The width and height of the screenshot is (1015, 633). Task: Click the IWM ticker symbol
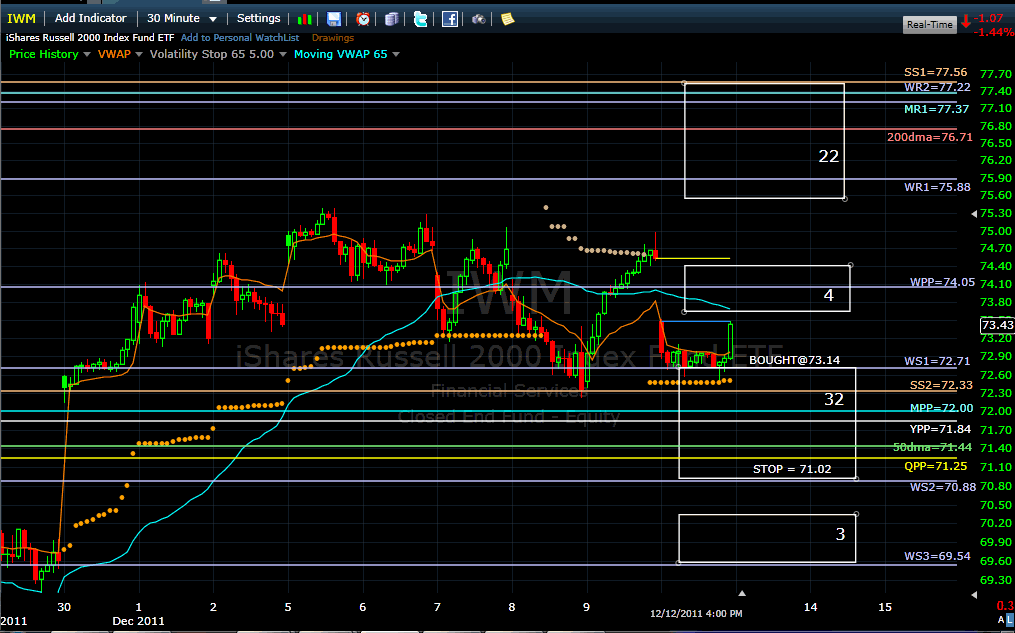tap(21, 19)
